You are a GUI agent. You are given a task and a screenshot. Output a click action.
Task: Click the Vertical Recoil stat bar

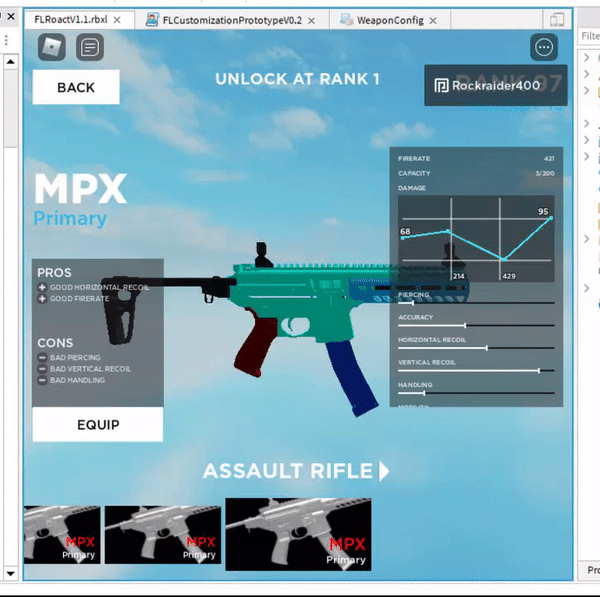coord(476,370)
